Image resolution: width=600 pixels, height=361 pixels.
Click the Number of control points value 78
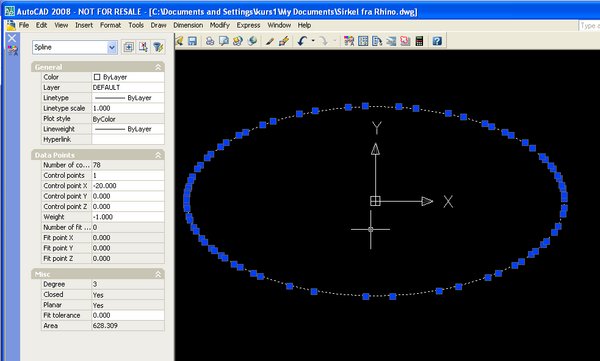[x=128, y=165]
